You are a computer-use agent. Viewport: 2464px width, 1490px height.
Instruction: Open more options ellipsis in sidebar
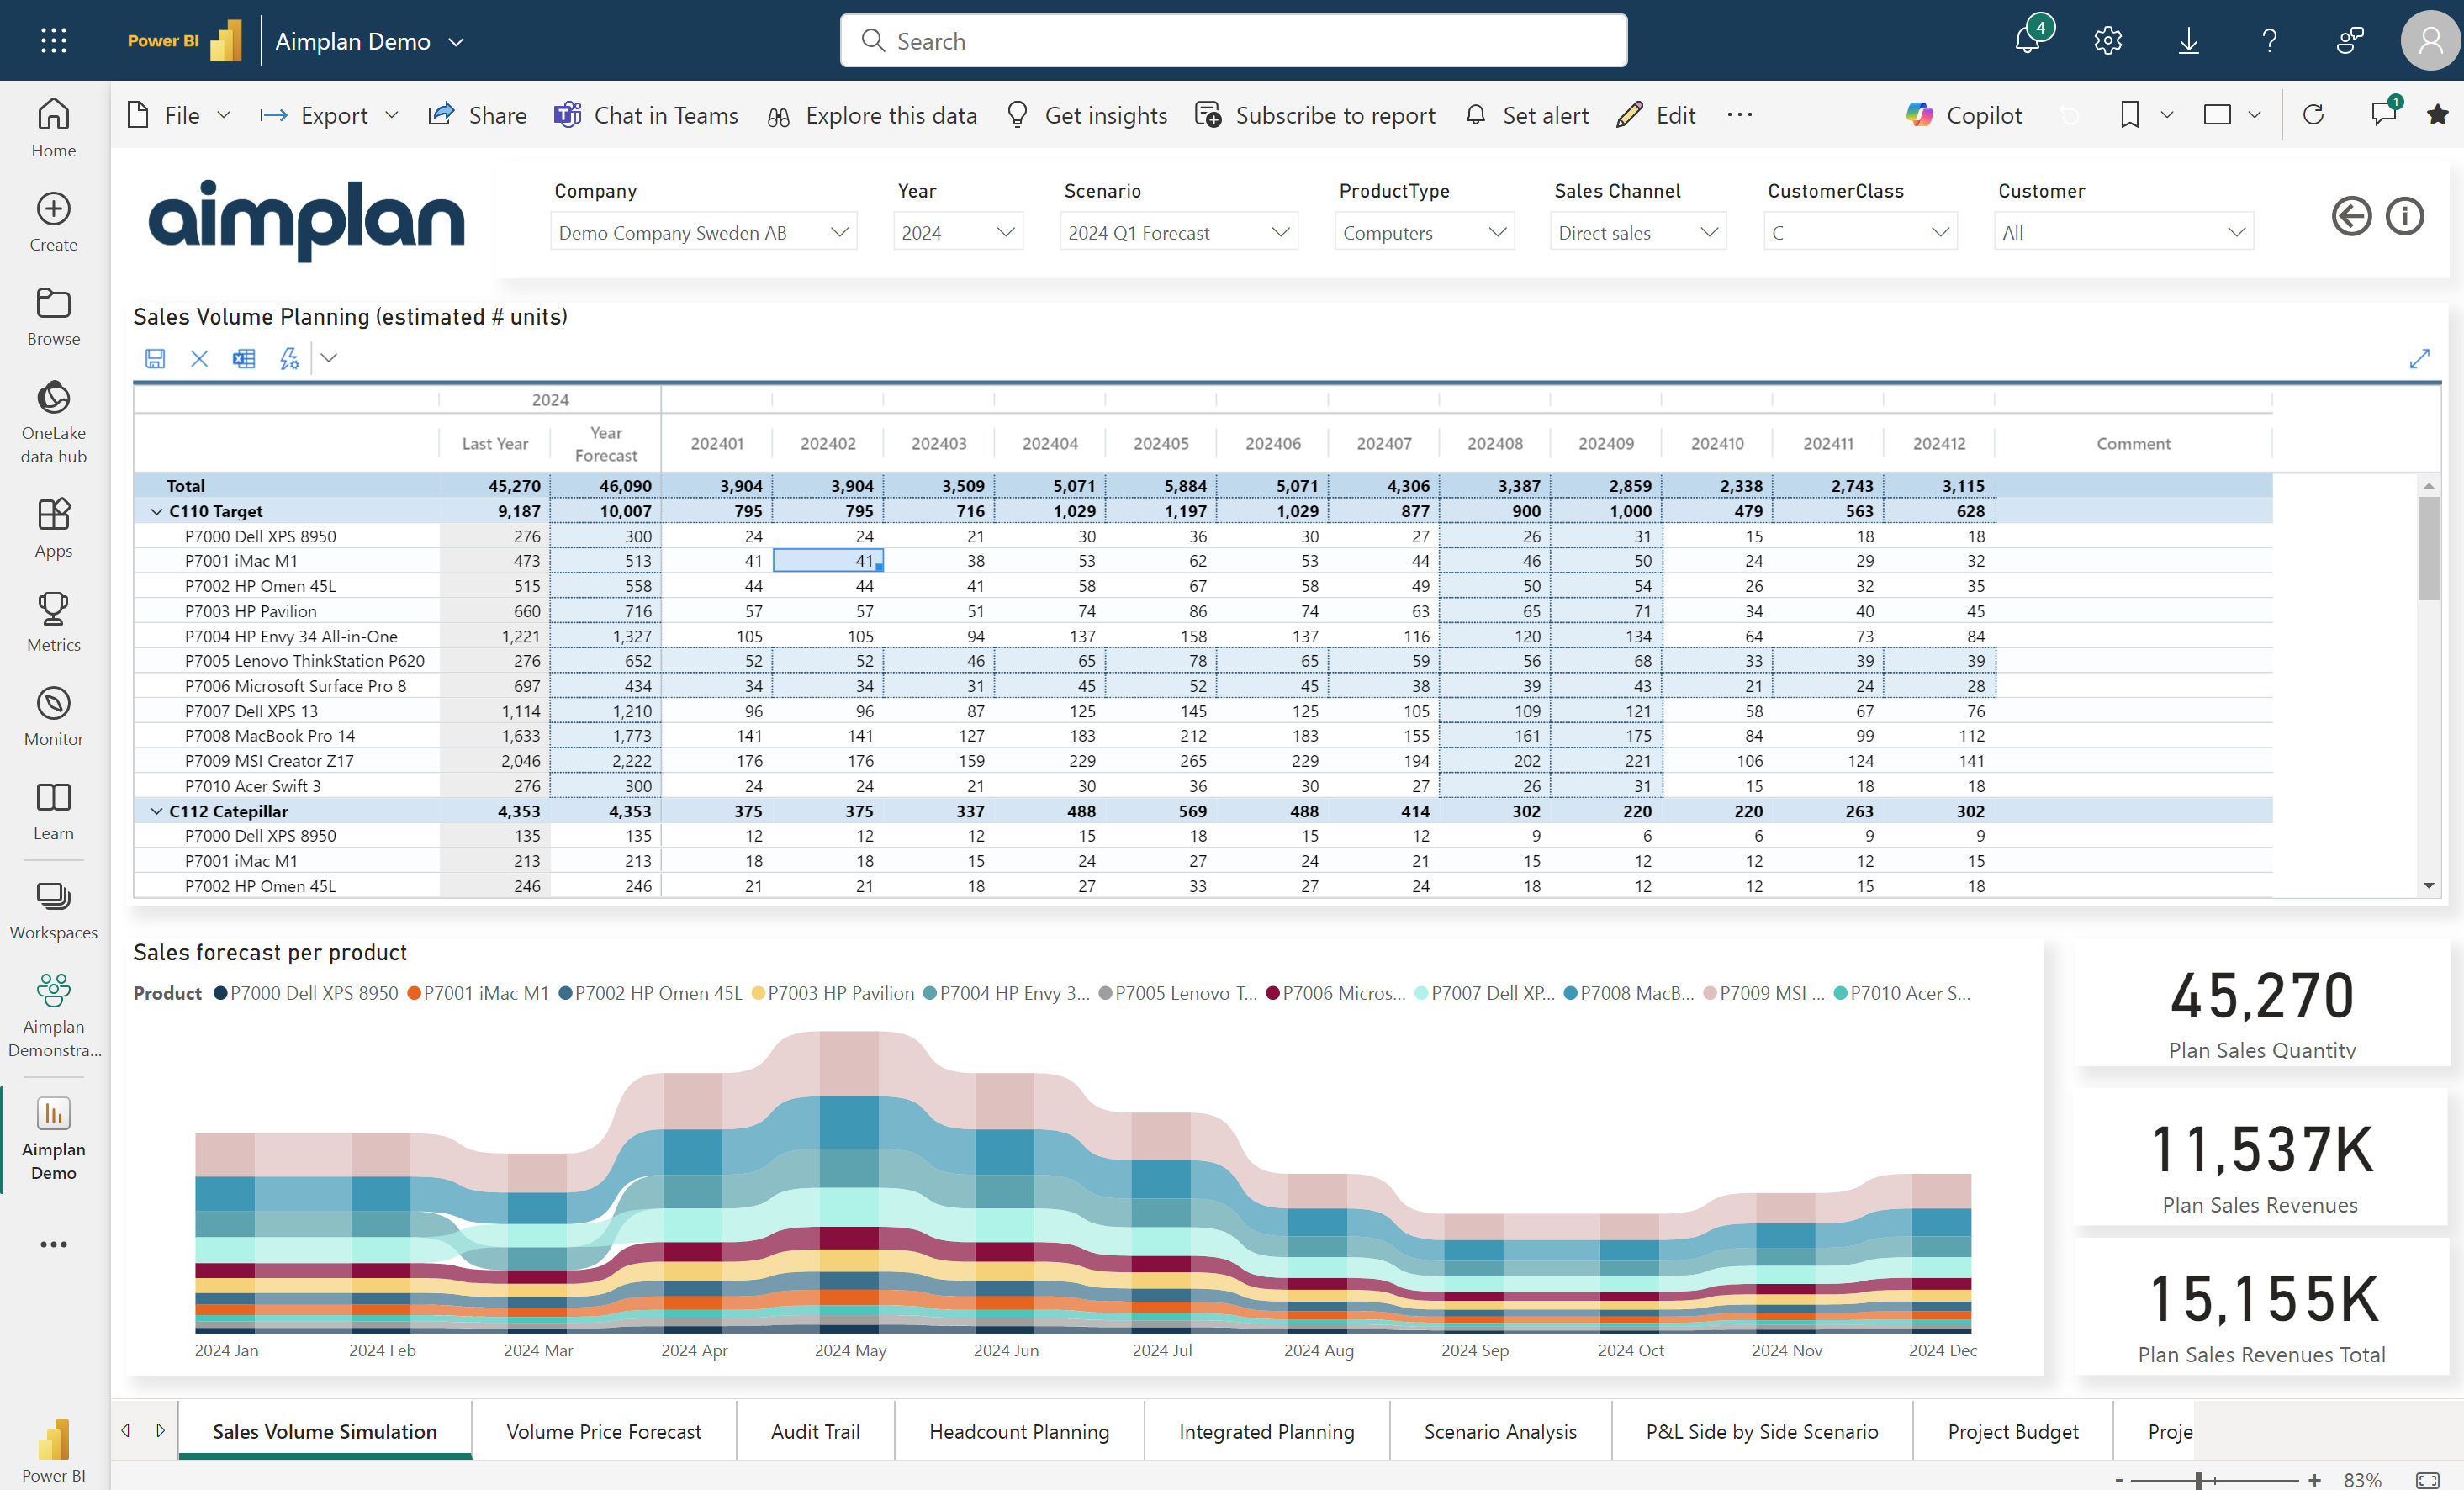click(54, 1244)
